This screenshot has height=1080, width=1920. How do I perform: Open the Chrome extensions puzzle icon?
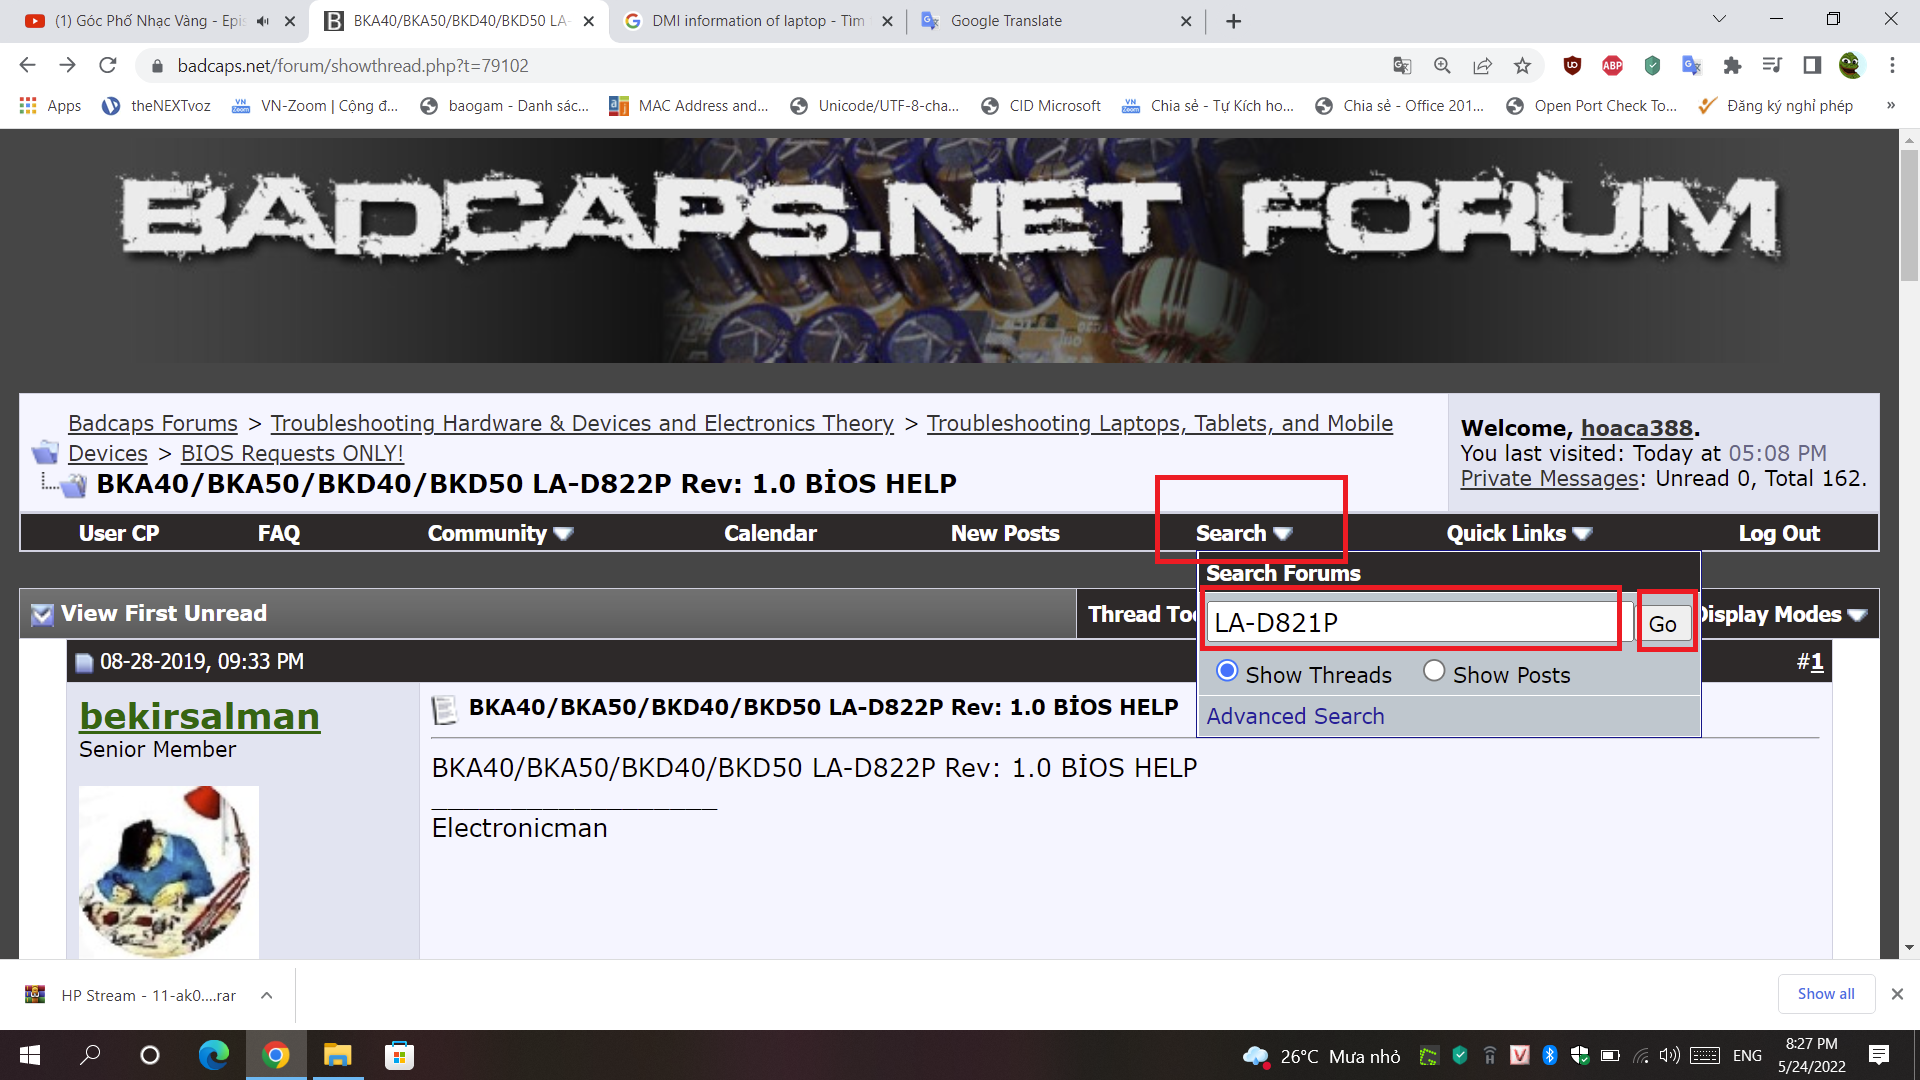(x=1732, y=66)
